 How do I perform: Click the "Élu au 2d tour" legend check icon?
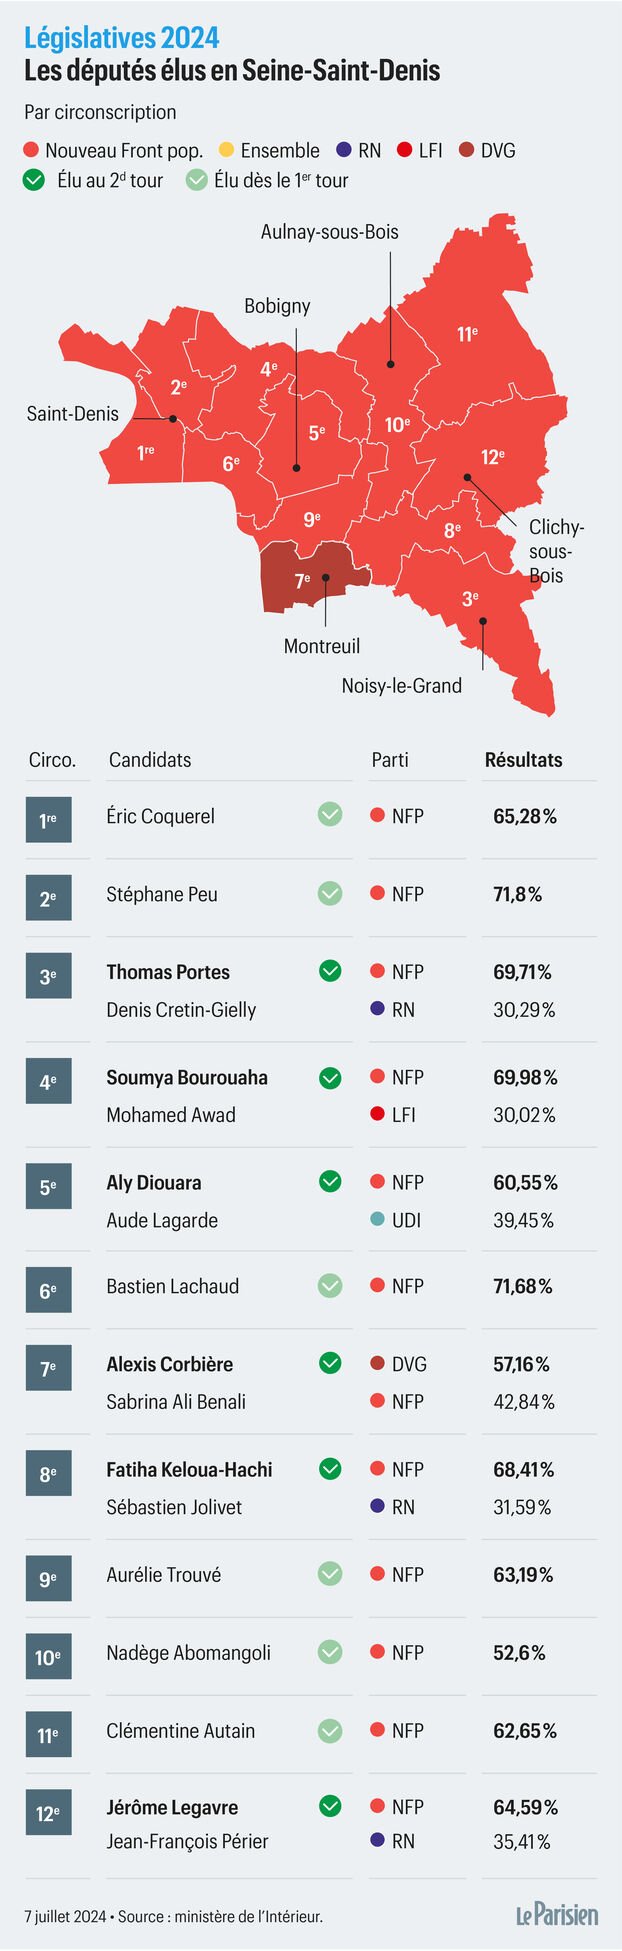coord(35,181)
